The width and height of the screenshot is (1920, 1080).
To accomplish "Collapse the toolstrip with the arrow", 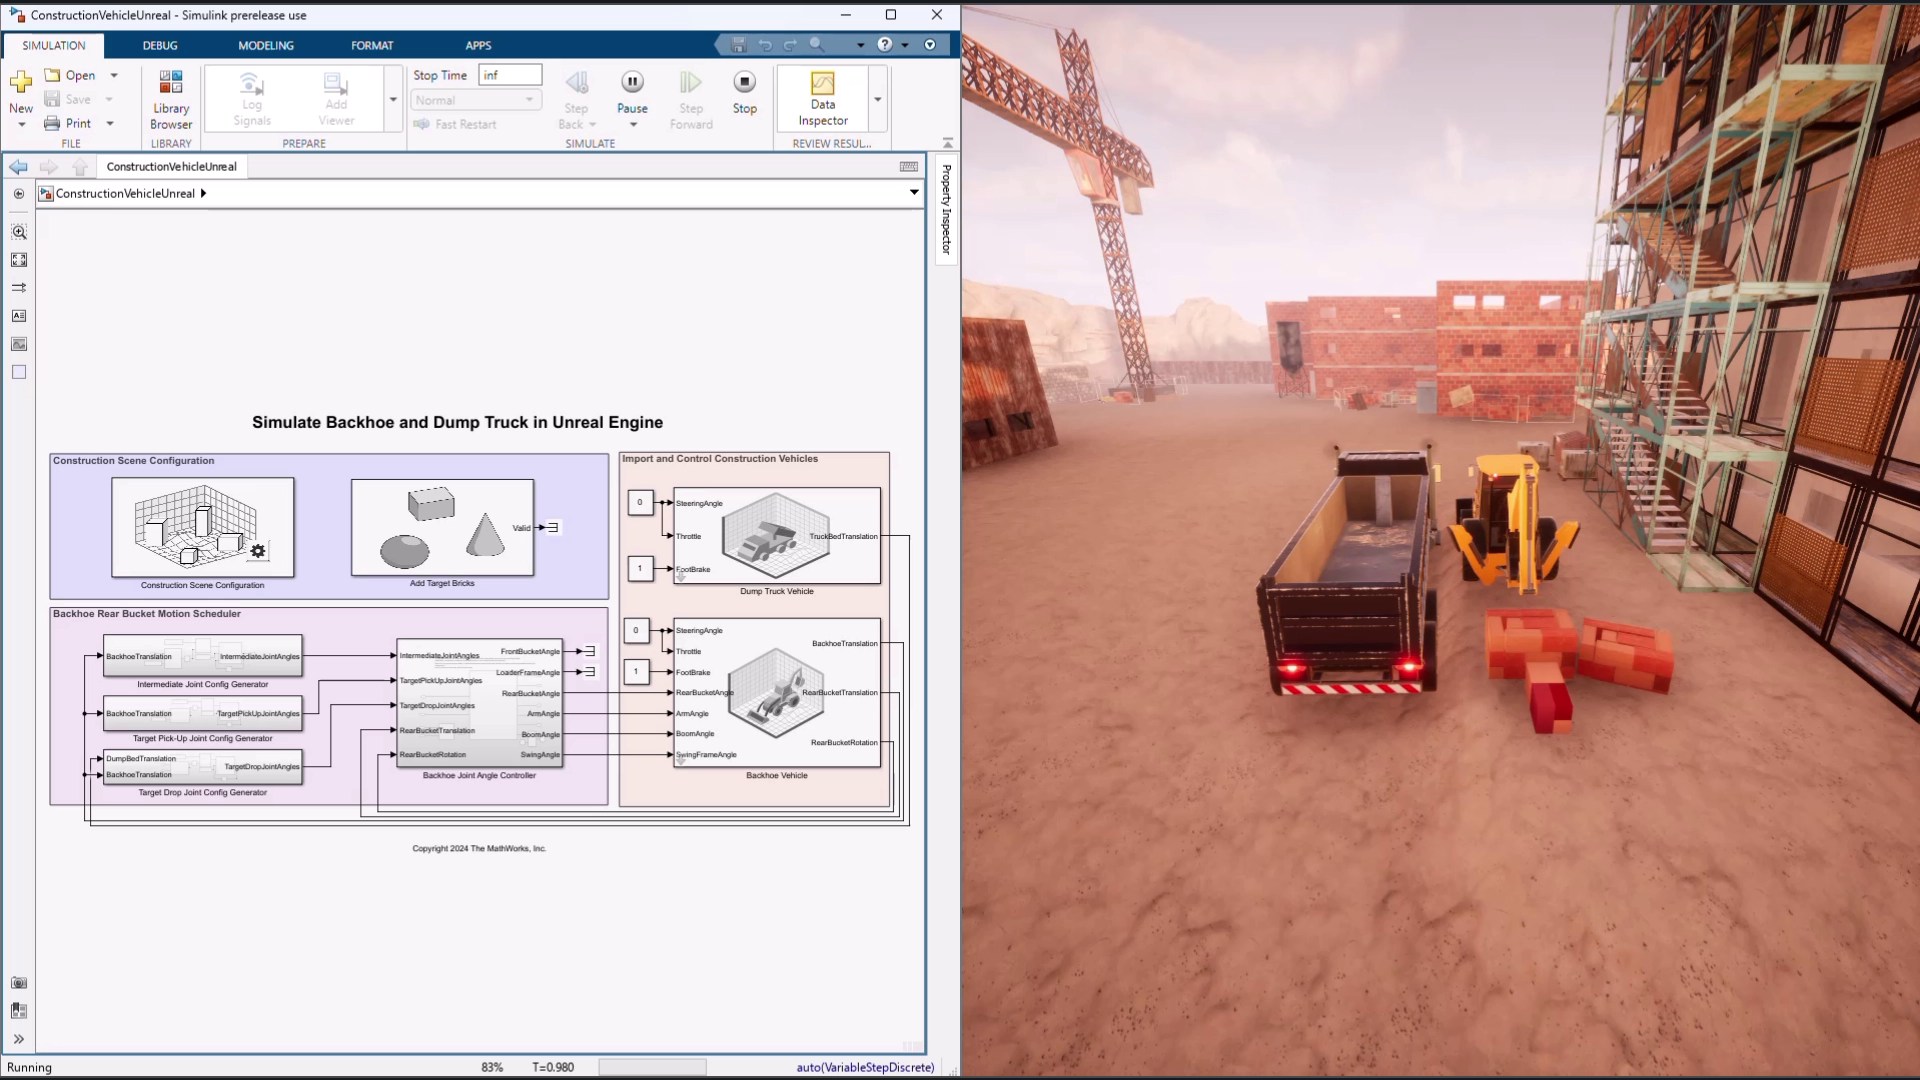I will pos(948,143).
